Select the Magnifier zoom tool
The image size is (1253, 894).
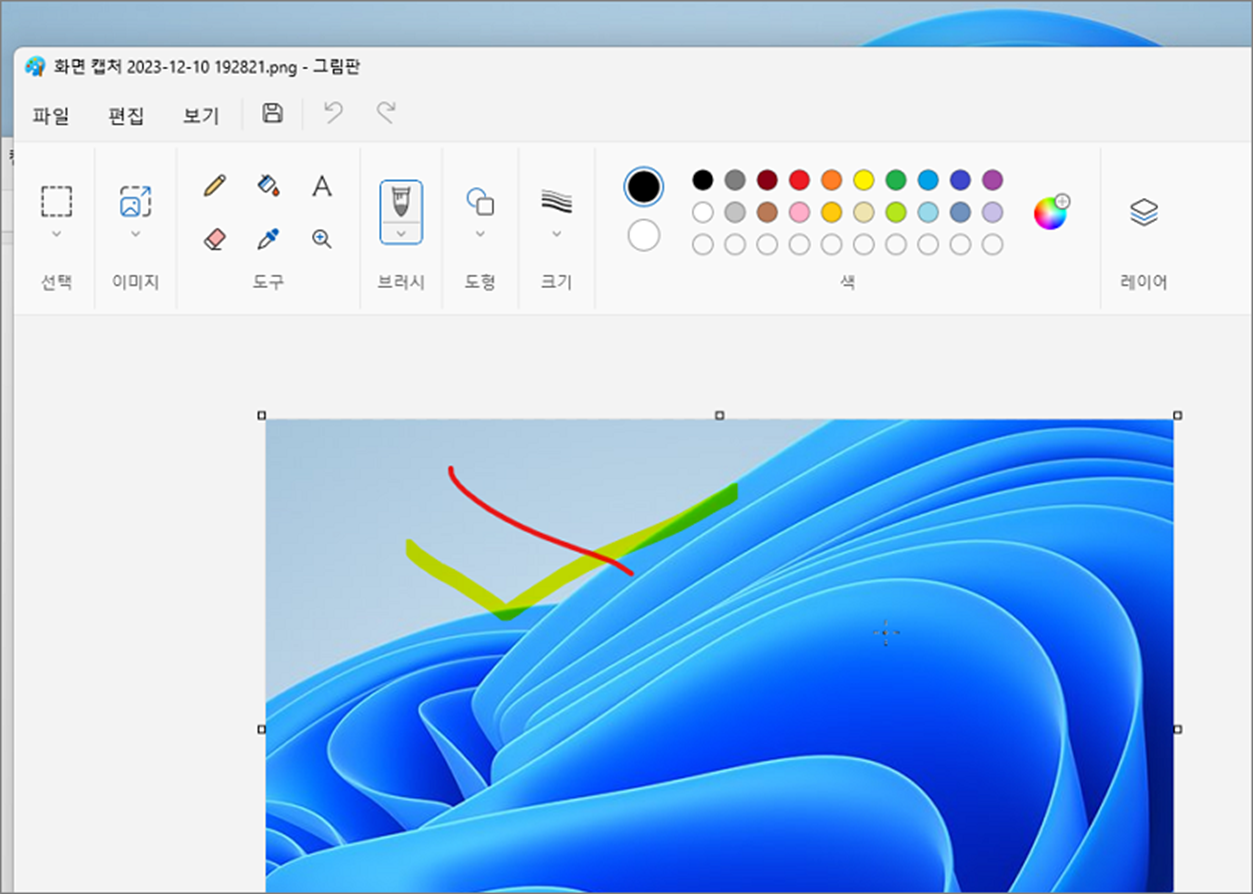[x=321, y=239]
